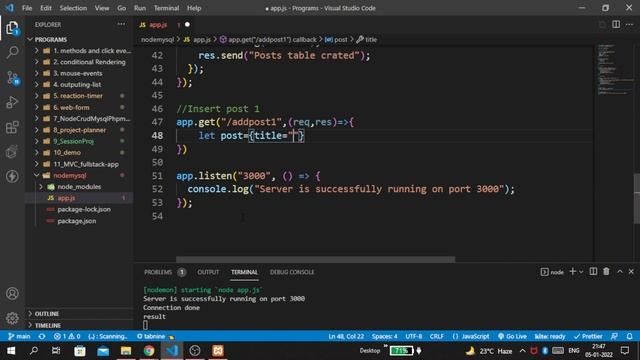The height and width of the screenshot is (360, 640).
Task: Open the Run menu
Action: pyautogui.click(x=140, y=8)
